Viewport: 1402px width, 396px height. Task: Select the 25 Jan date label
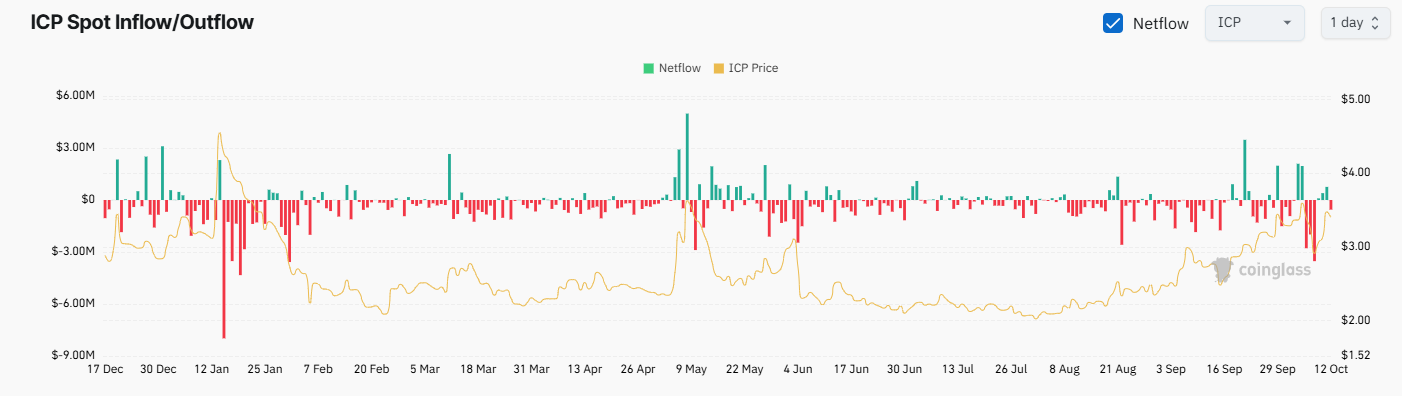tap(265, 369)
